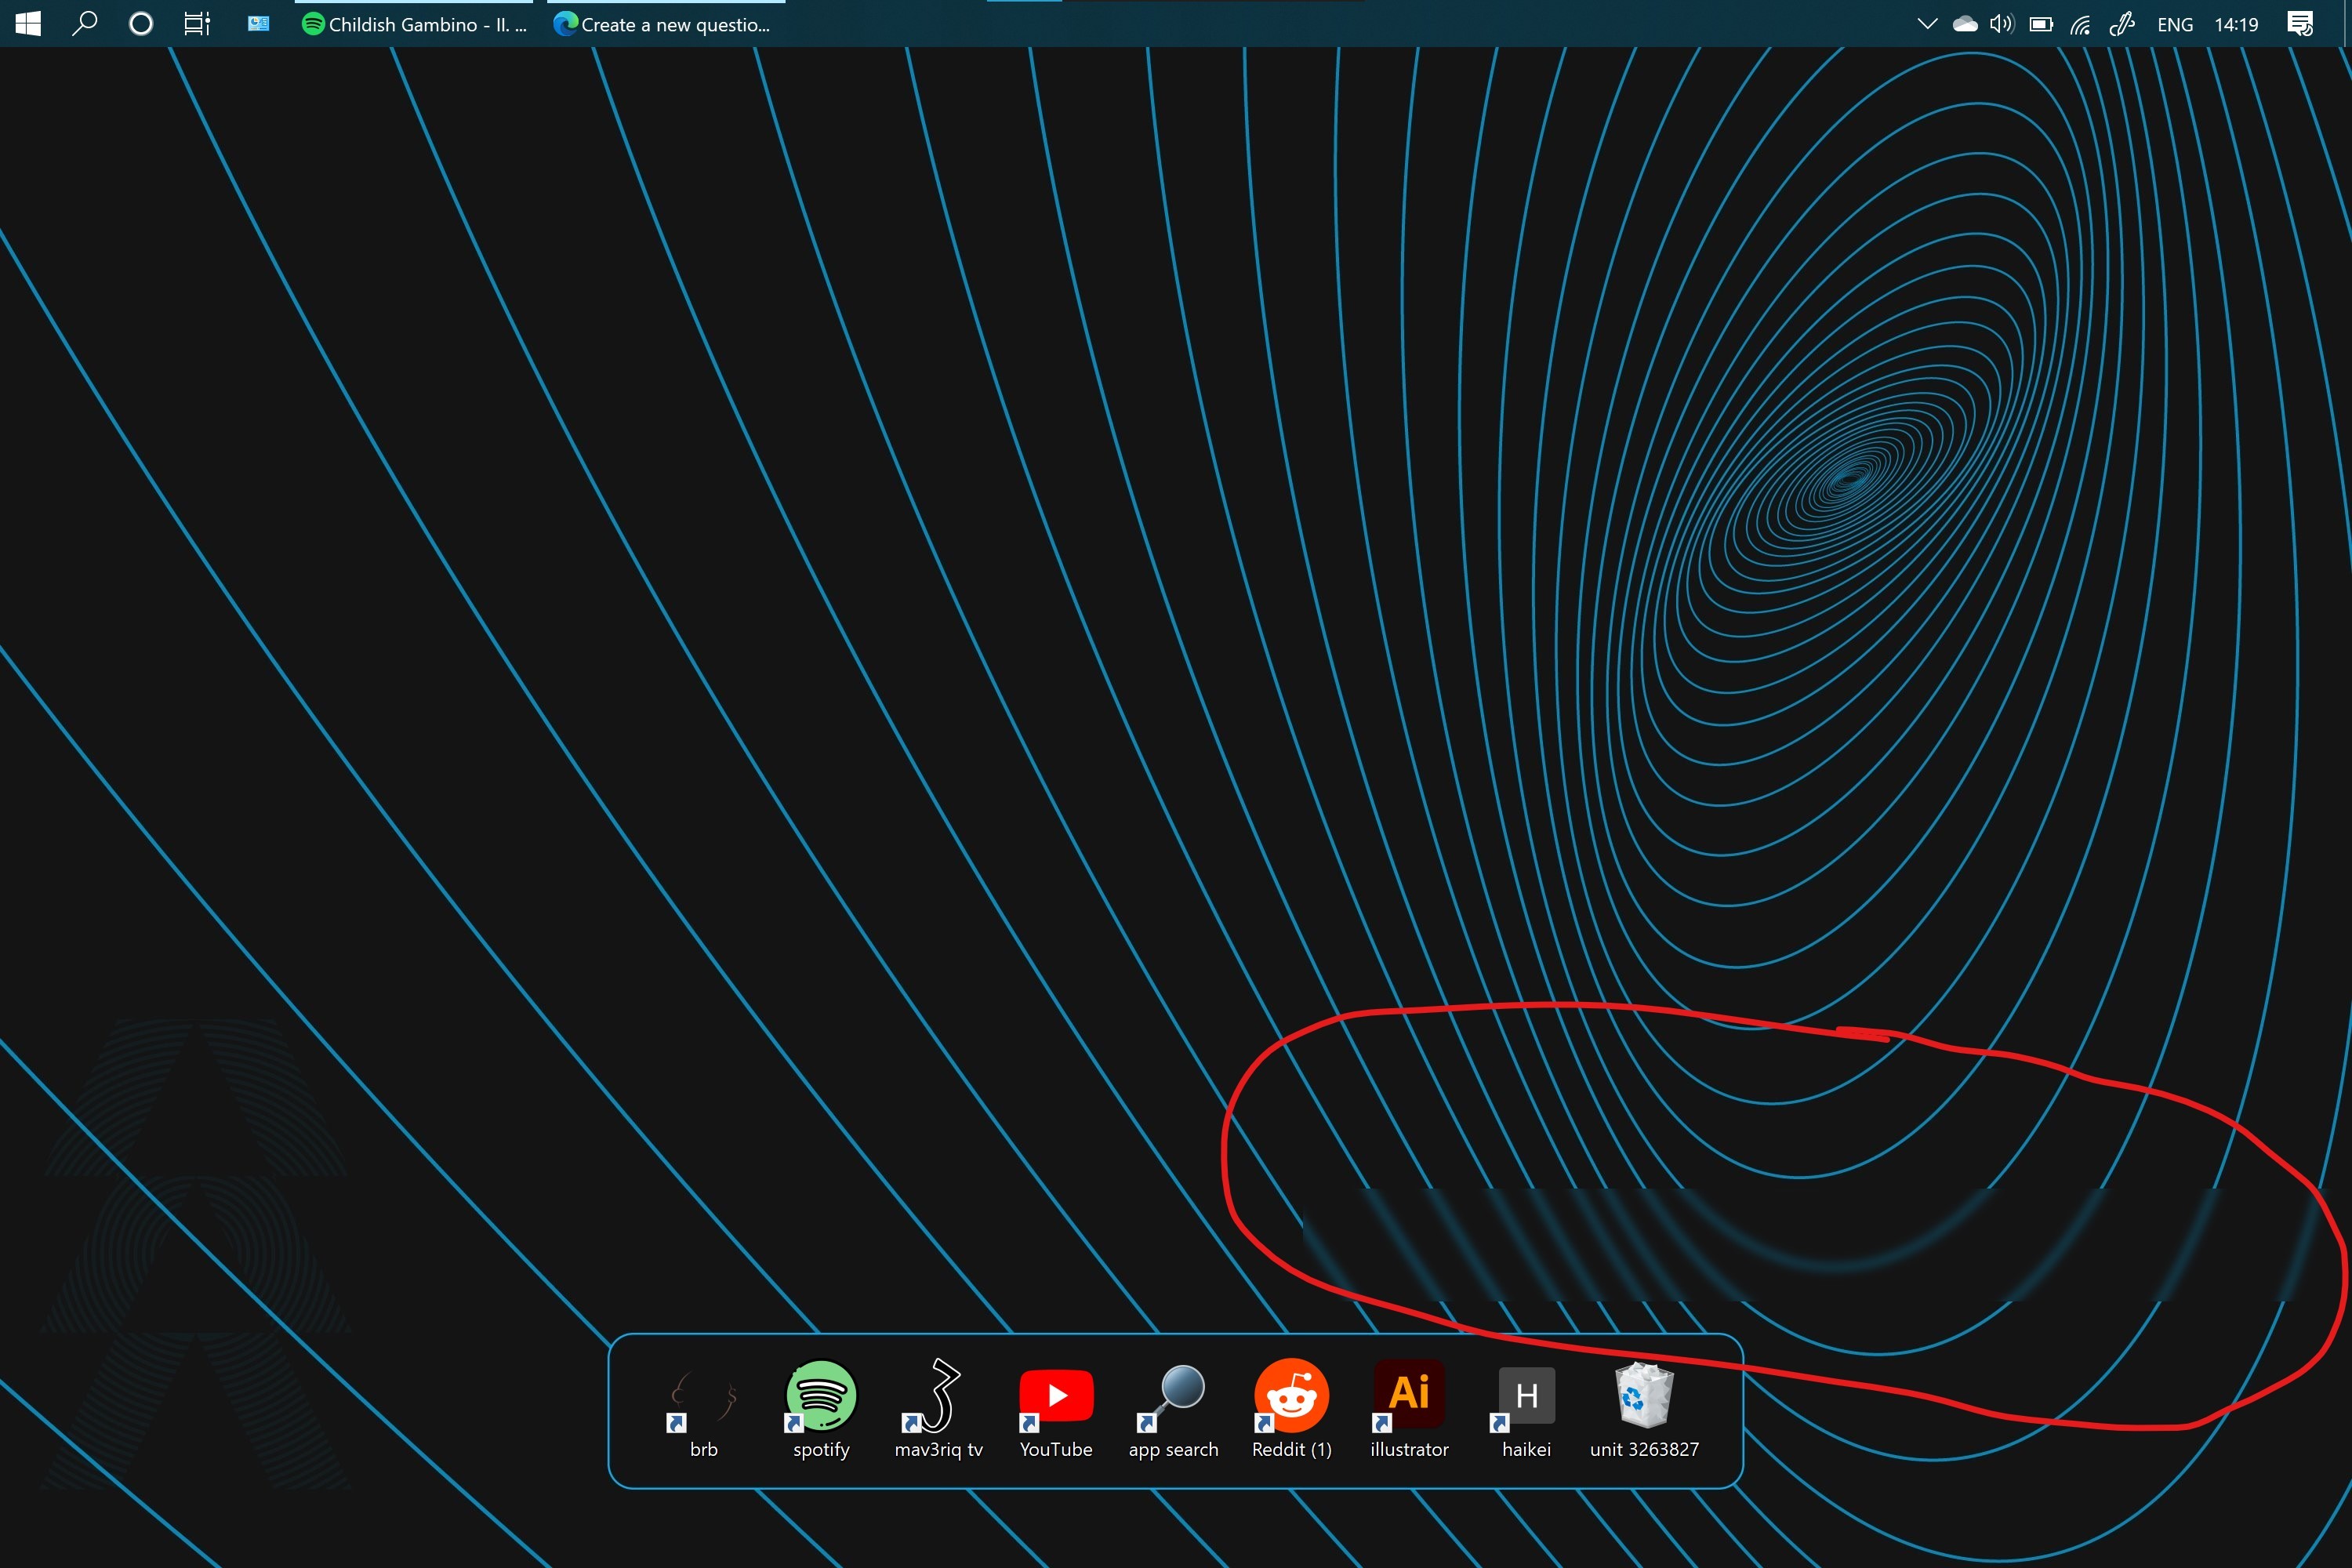
Task: Switch to the Create a new question Edge window
Action: [x=664, y=24]
